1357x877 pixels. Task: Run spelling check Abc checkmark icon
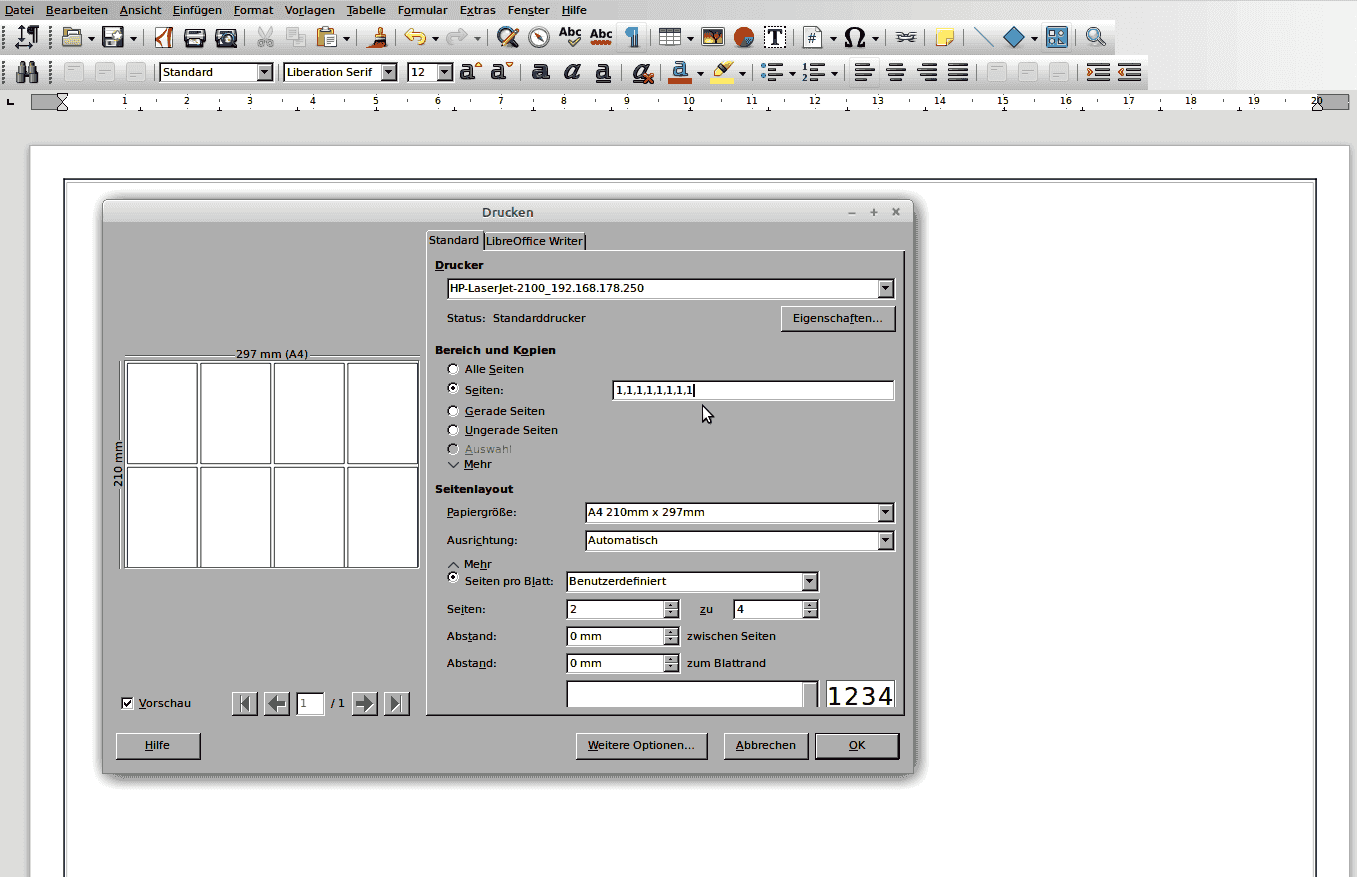pyautogui.click(x=570, y=38)
